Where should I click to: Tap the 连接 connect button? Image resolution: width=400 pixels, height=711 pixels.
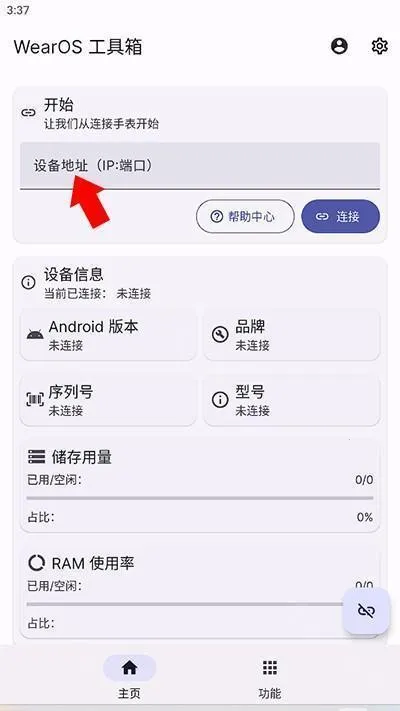pos(341,217)
